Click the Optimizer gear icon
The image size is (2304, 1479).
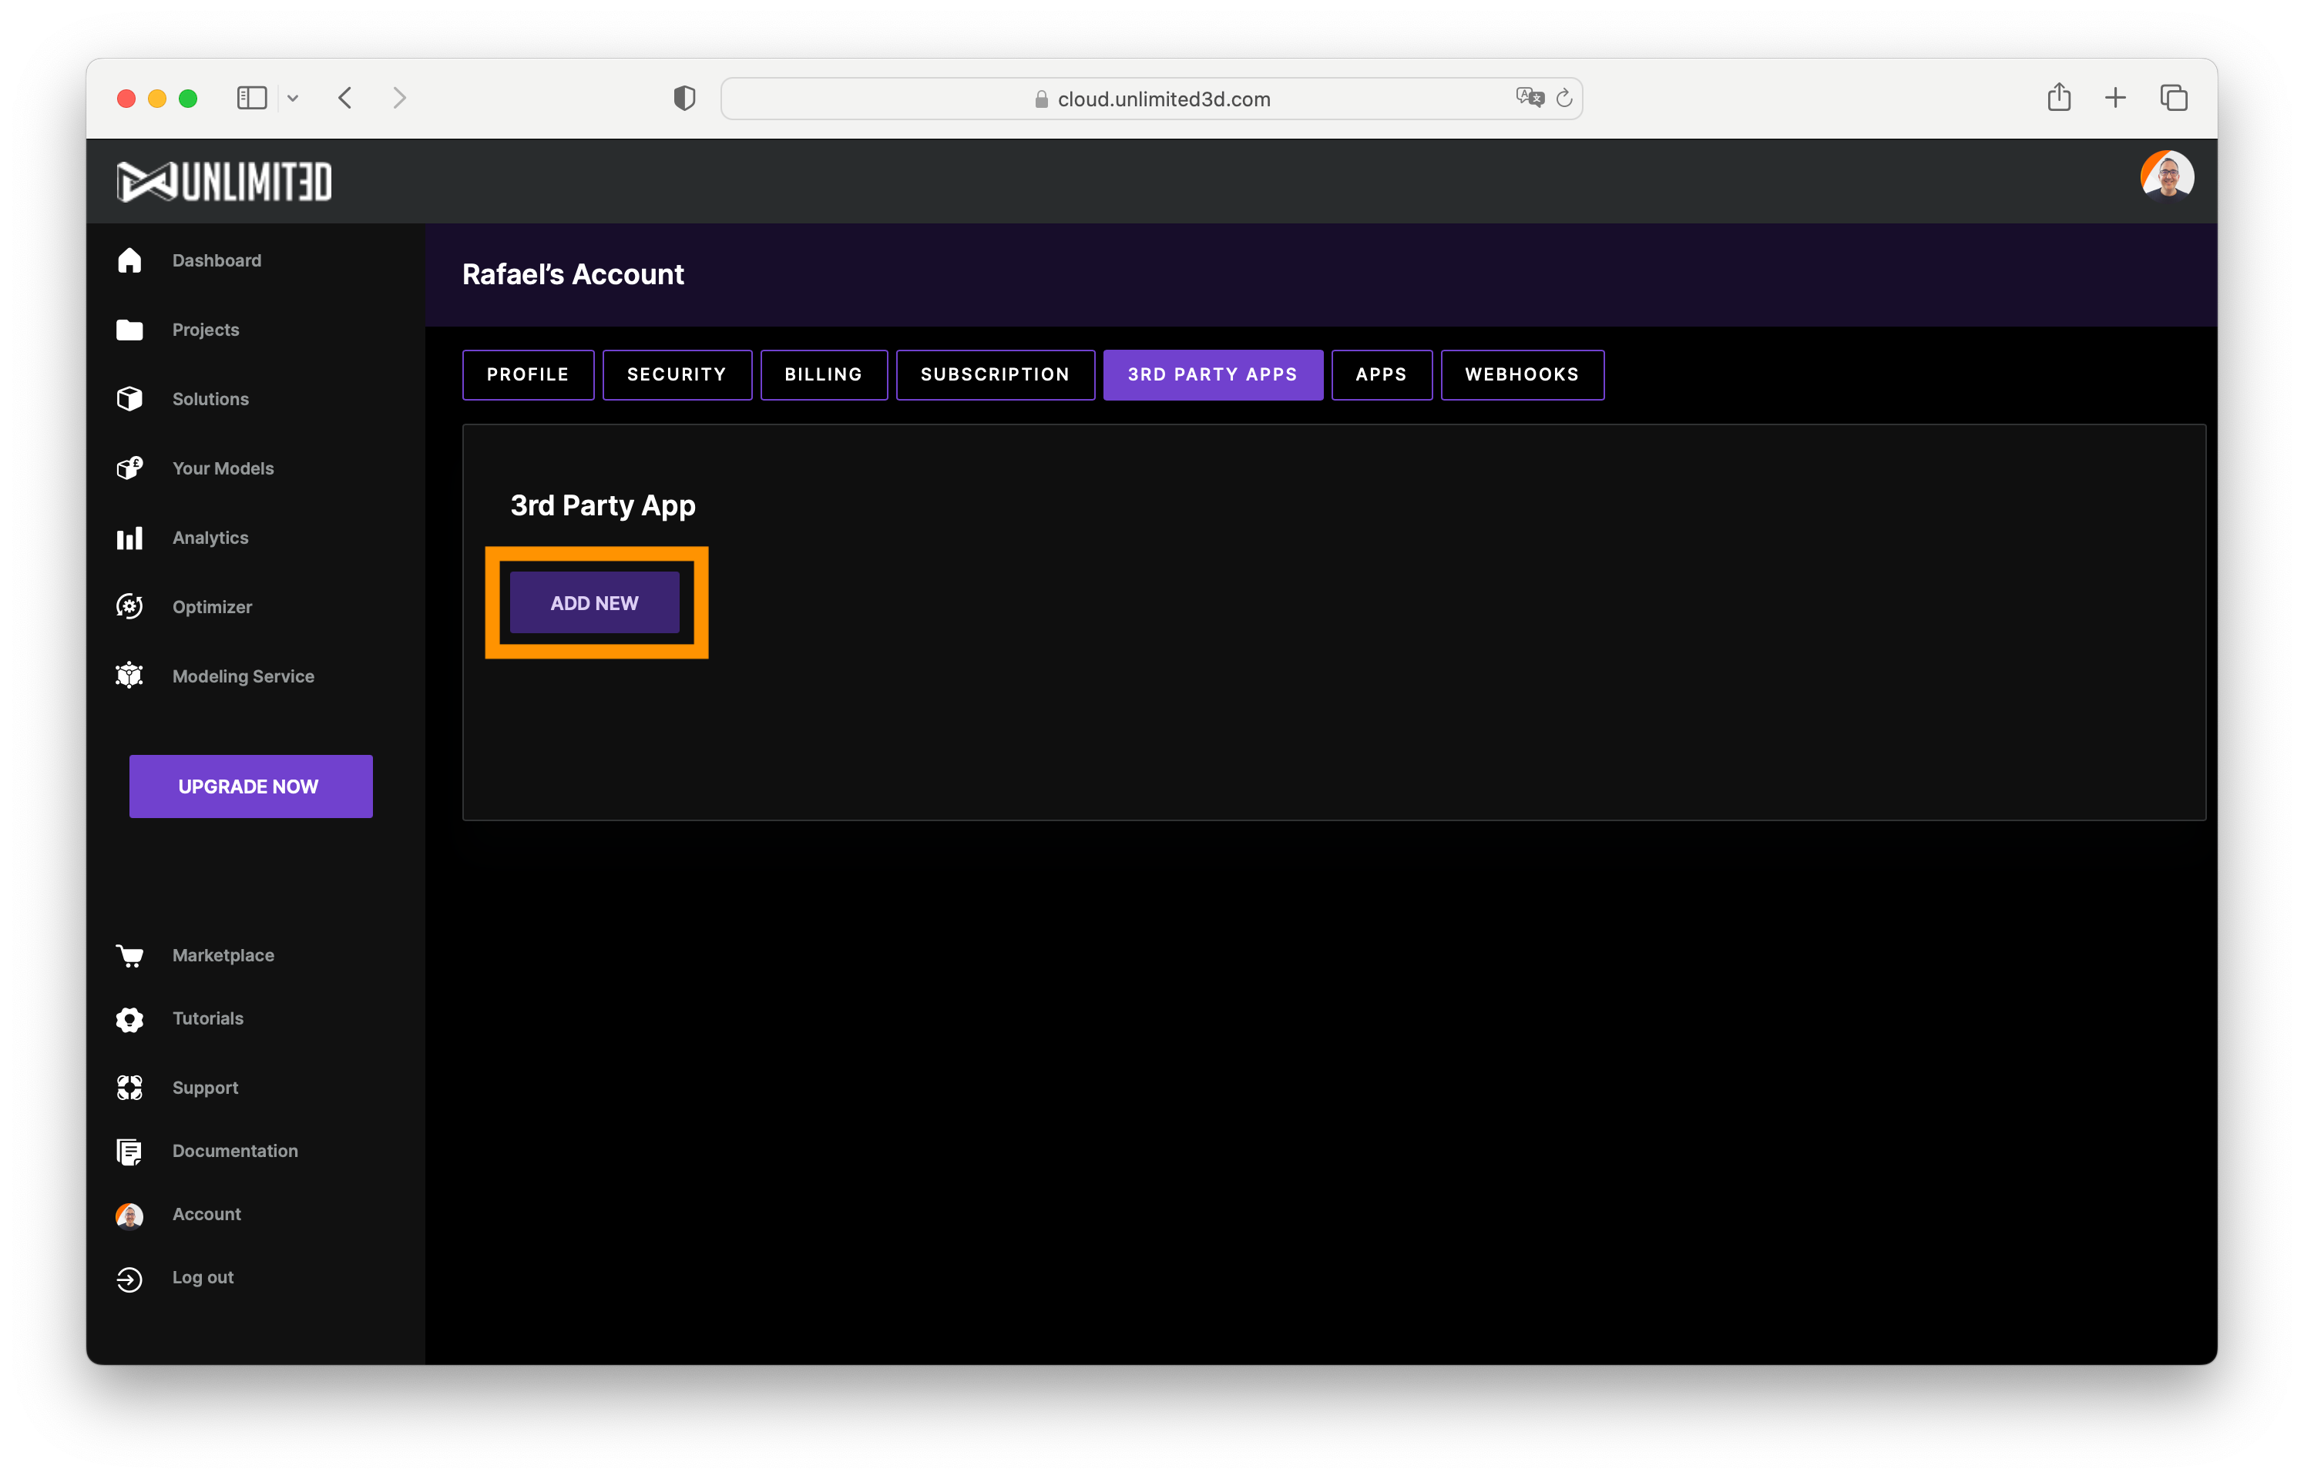coord(129,607)
